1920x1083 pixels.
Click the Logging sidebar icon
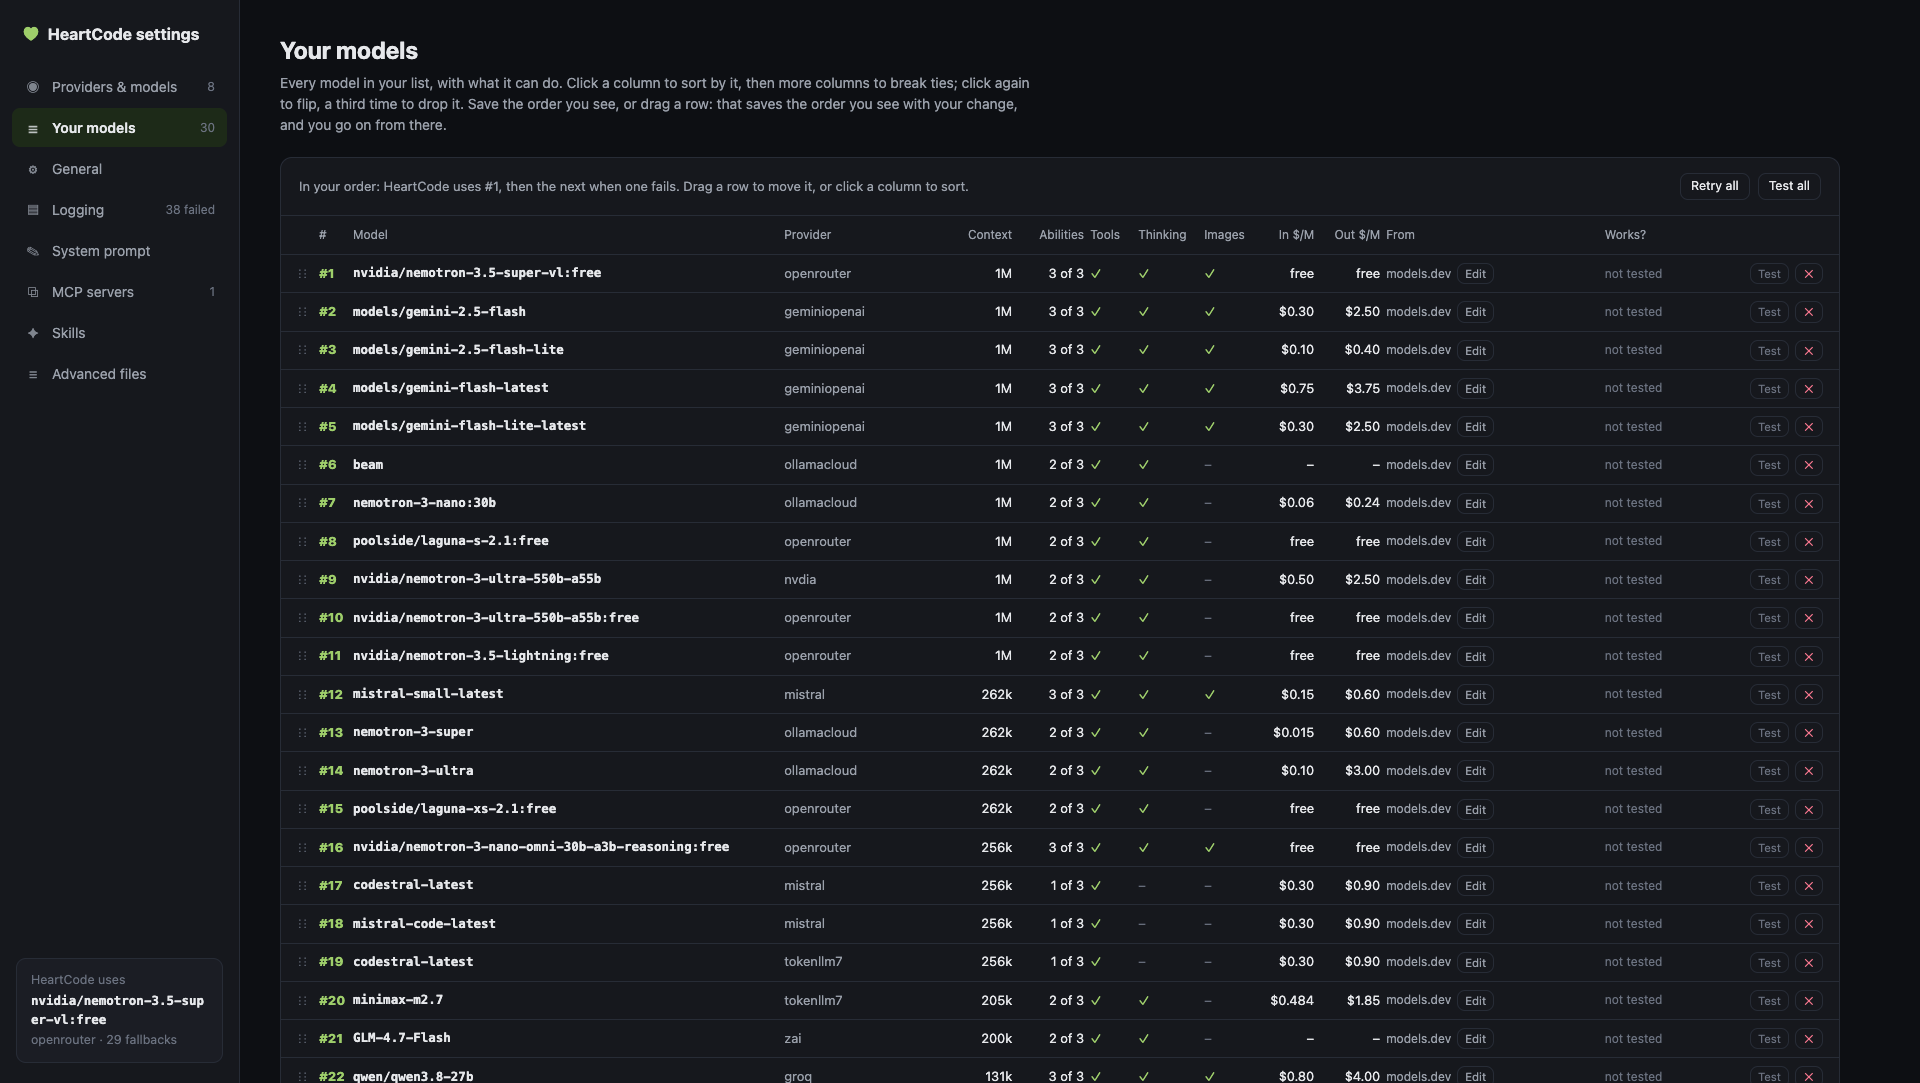pyautogui.click(x=33, y=210)
